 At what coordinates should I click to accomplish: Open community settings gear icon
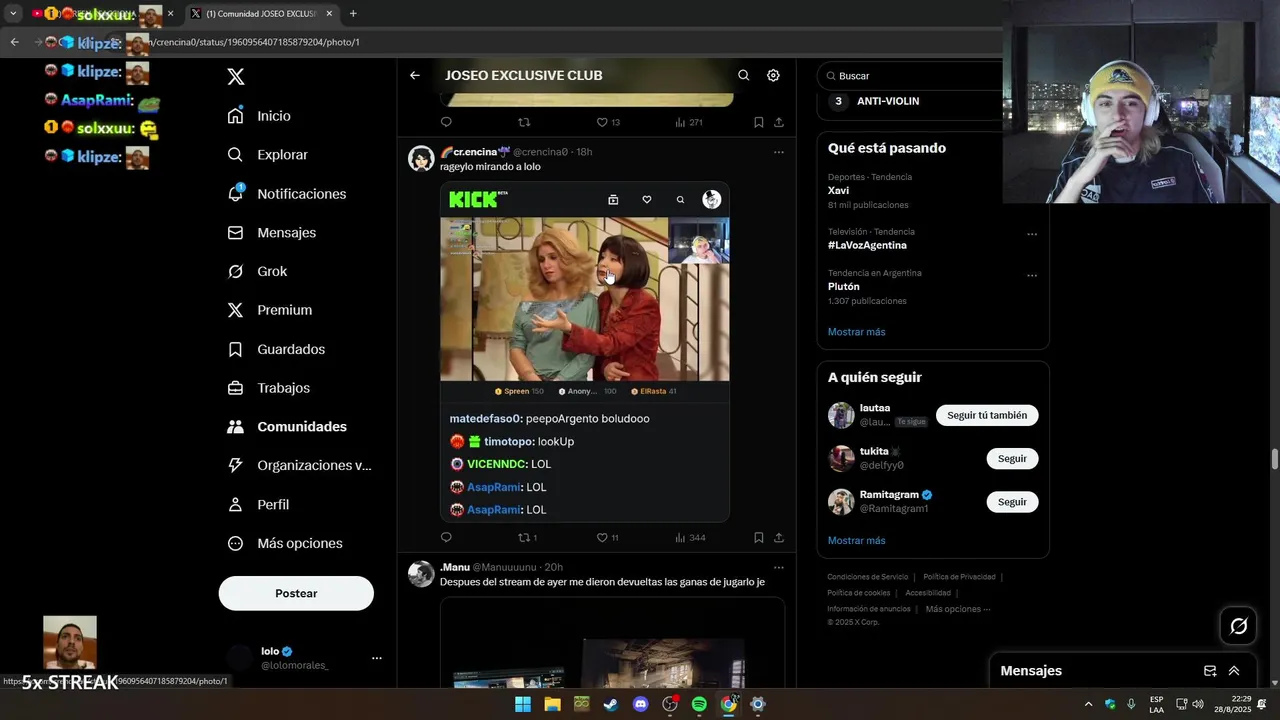click(773, 75)
